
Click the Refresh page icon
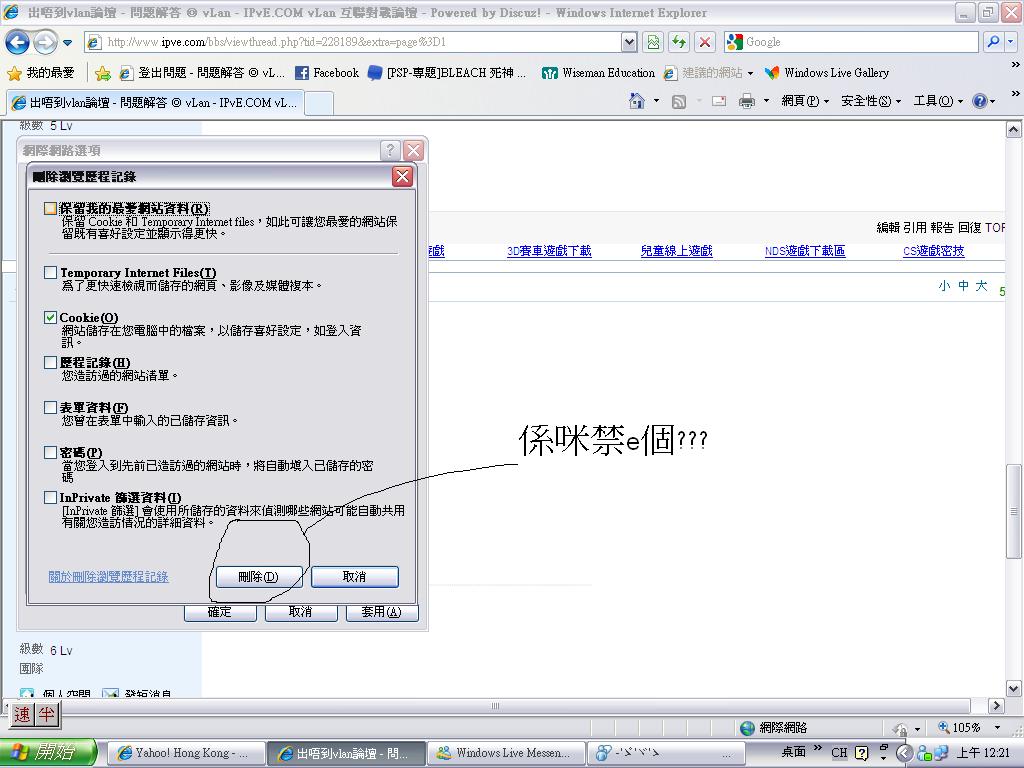tap(679, 42)
